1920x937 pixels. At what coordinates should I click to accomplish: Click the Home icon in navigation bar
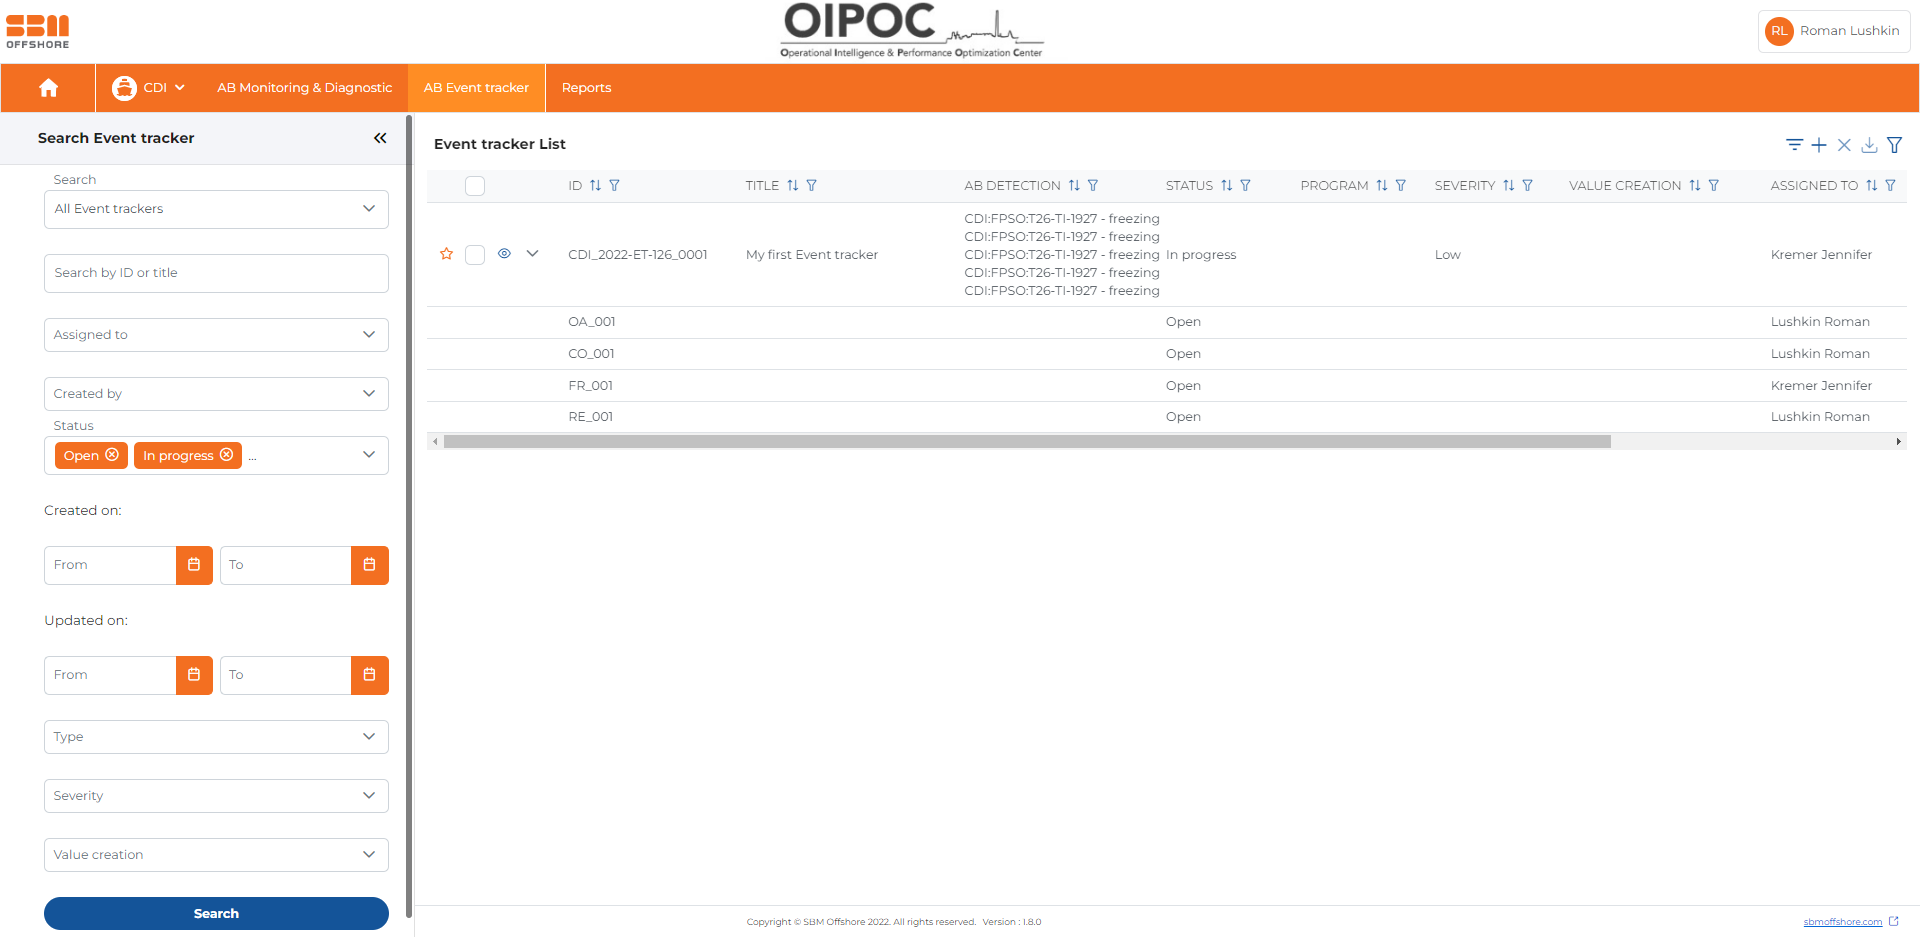pos(48,88)
